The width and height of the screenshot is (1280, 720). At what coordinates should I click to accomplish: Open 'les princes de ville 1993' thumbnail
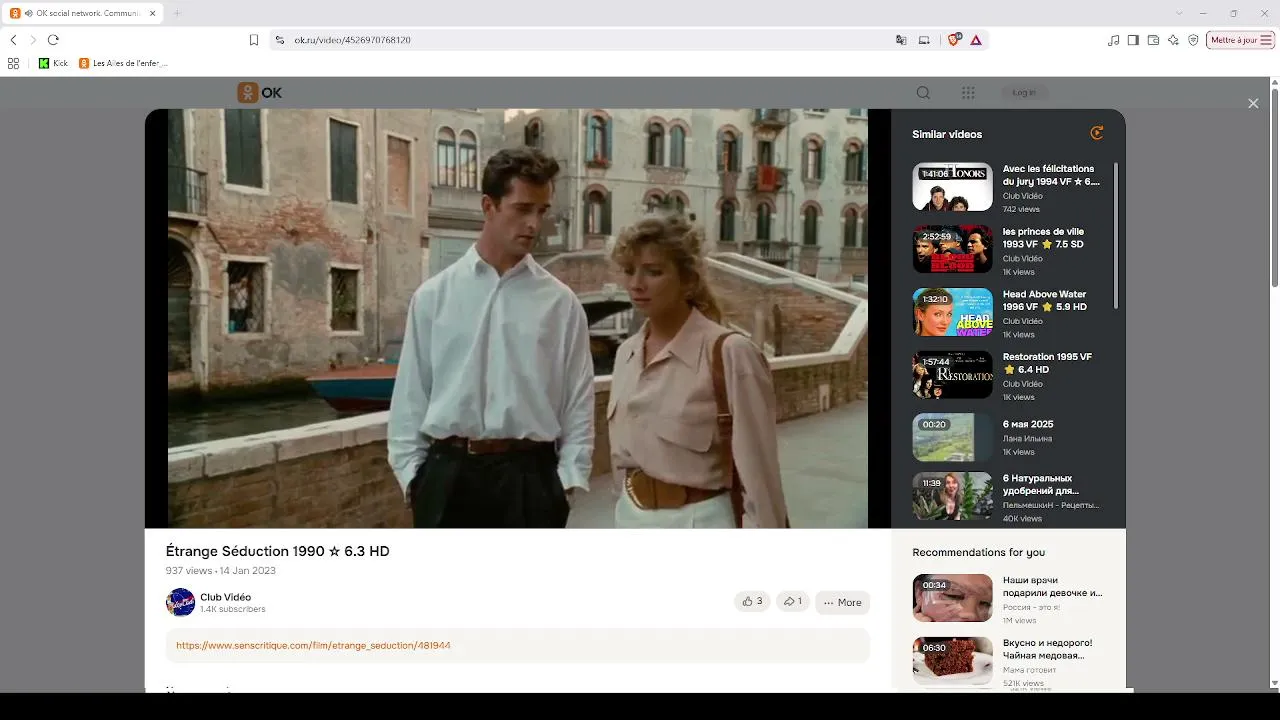pyautogui.click(x=952, y=249)
